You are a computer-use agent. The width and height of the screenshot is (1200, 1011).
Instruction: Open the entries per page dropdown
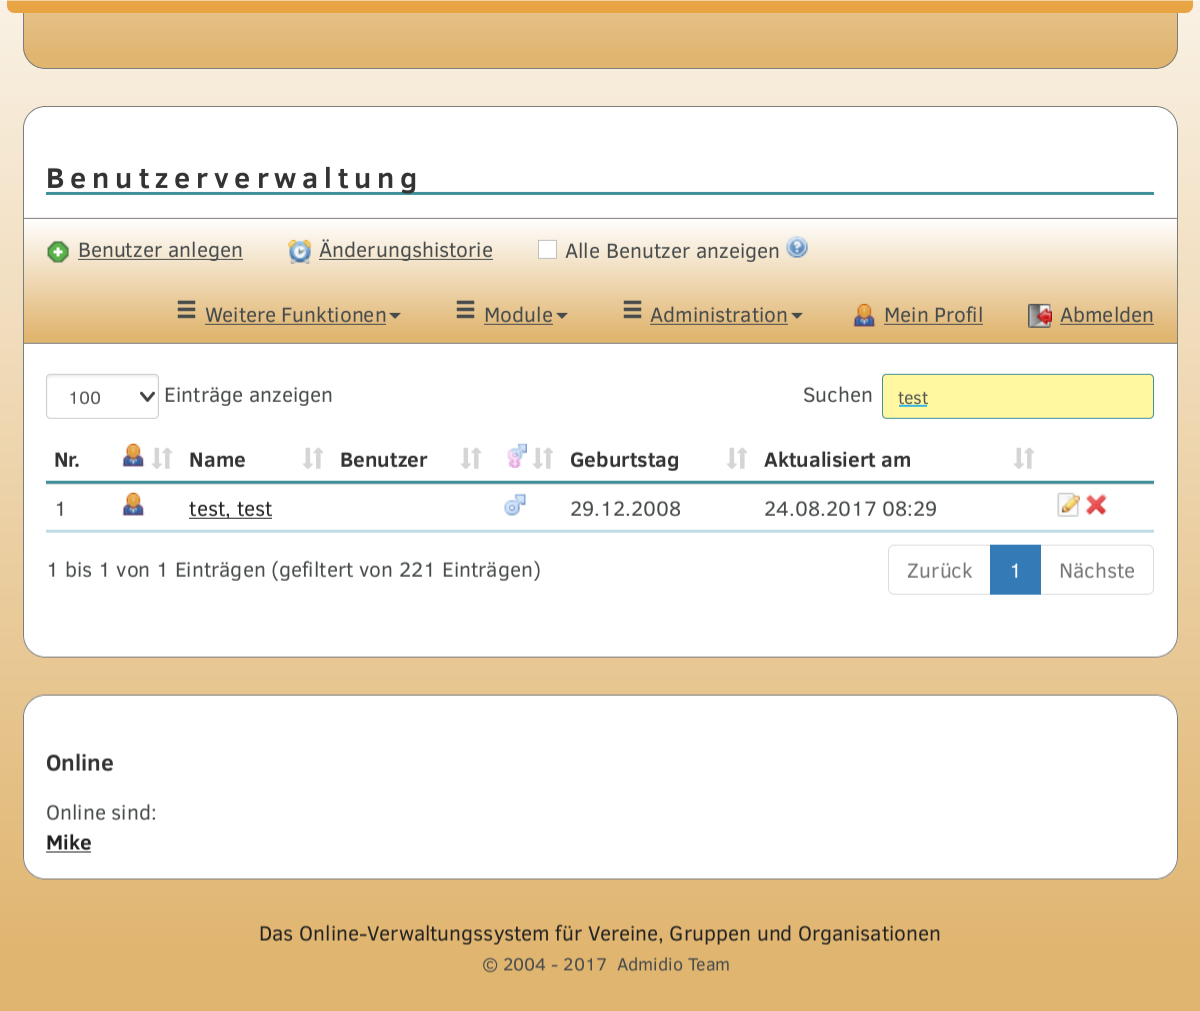[x=102, y=397]
